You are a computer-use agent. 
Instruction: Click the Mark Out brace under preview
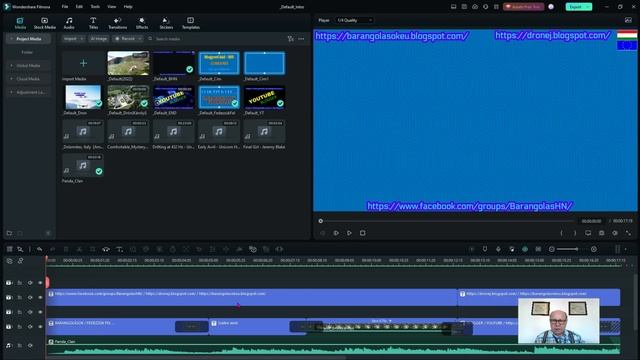575,233
